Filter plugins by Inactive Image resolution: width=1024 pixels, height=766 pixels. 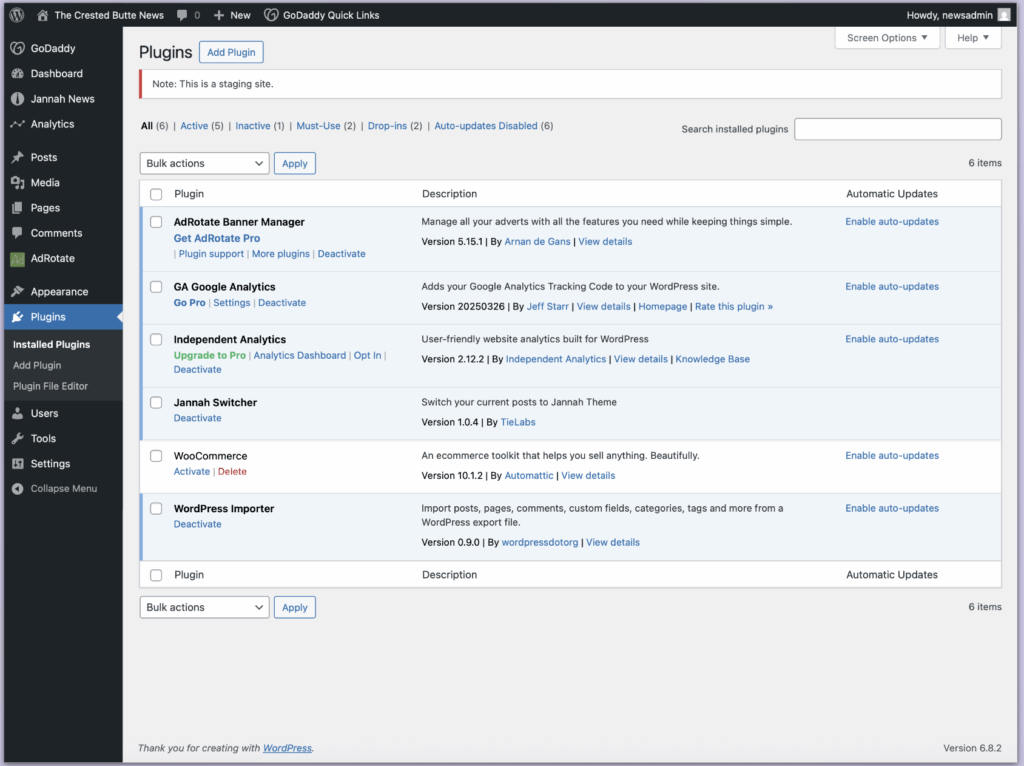[x=252, y=126]
